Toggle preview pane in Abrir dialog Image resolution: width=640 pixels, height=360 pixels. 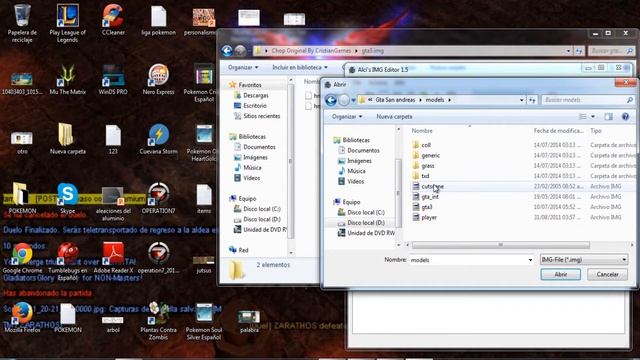[x=608, y=117]
